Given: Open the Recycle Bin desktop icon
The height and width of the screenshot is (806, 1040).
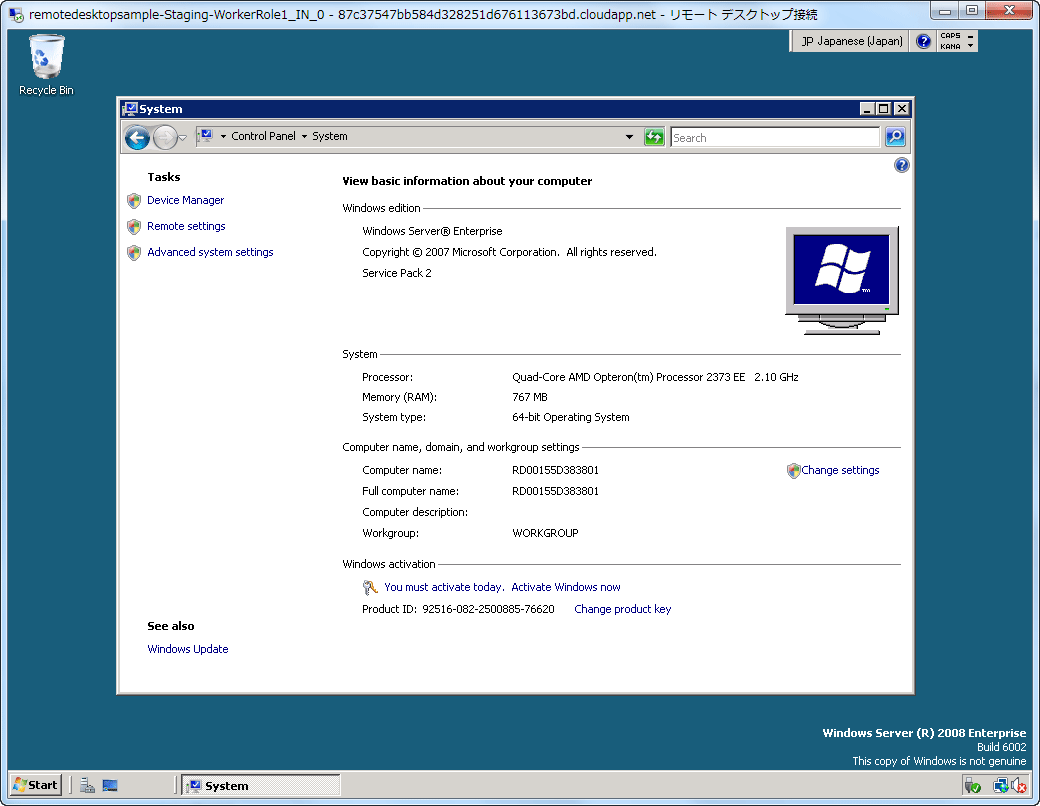Looking at the screenshot, I should (46, 66).
